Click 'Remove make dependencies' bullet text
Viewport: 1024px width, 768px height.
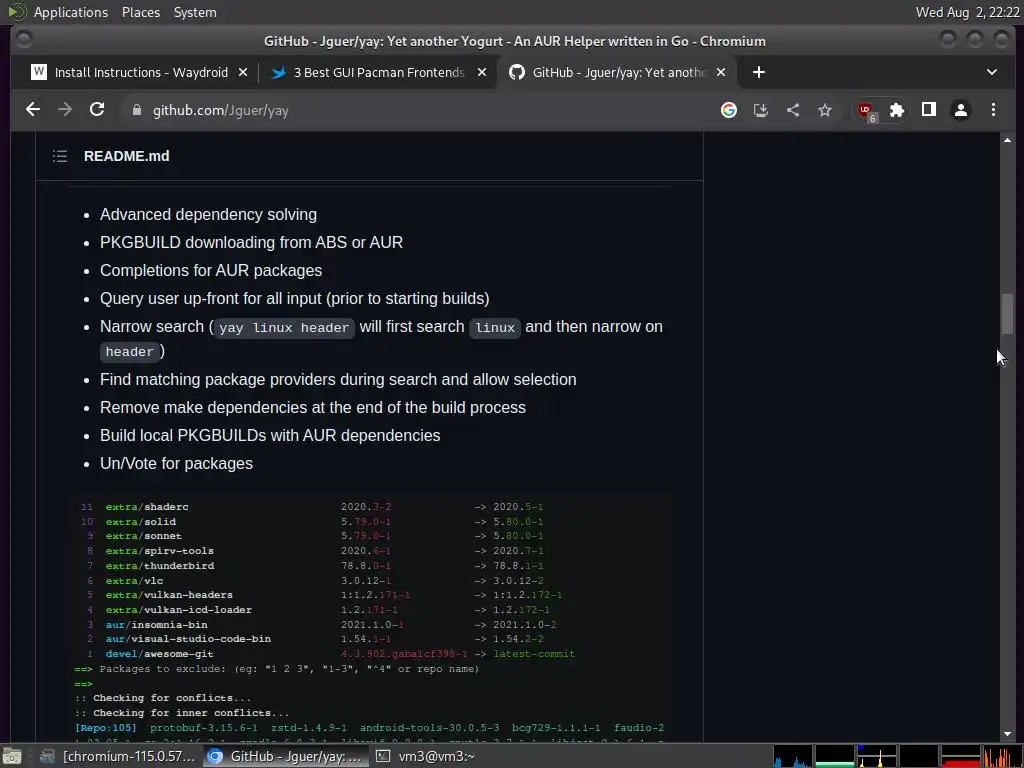click(x=313, y=408)
